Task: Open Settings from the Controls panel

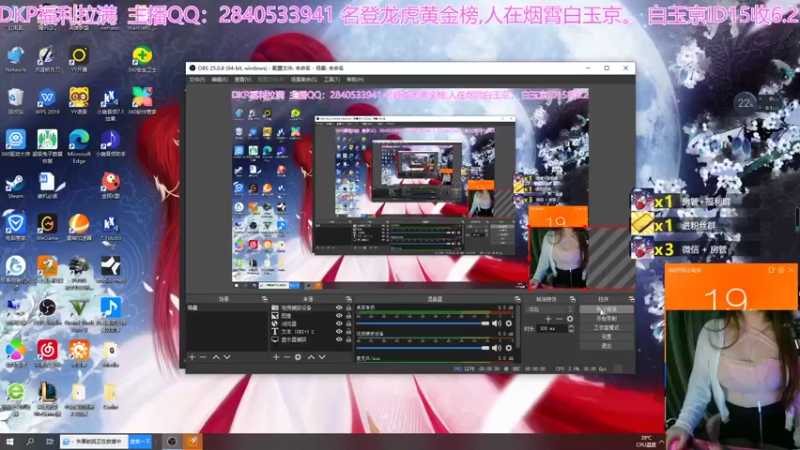Action: tap(607, 337)
